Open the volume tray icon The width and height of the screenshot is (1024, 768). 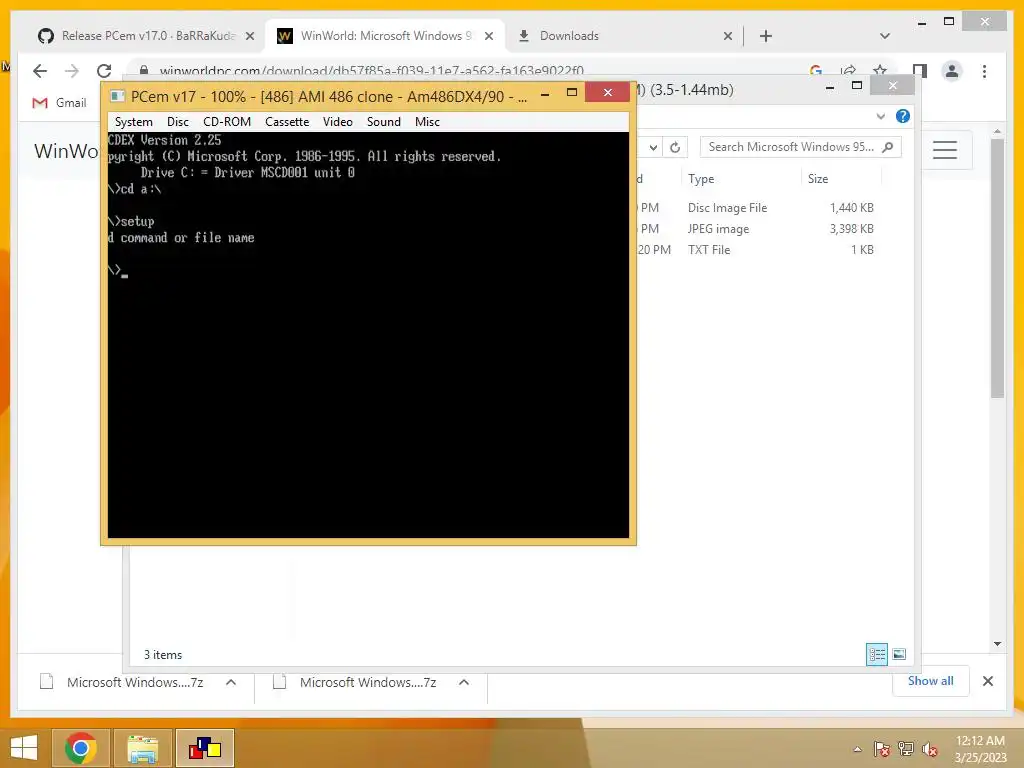[930, 749]
